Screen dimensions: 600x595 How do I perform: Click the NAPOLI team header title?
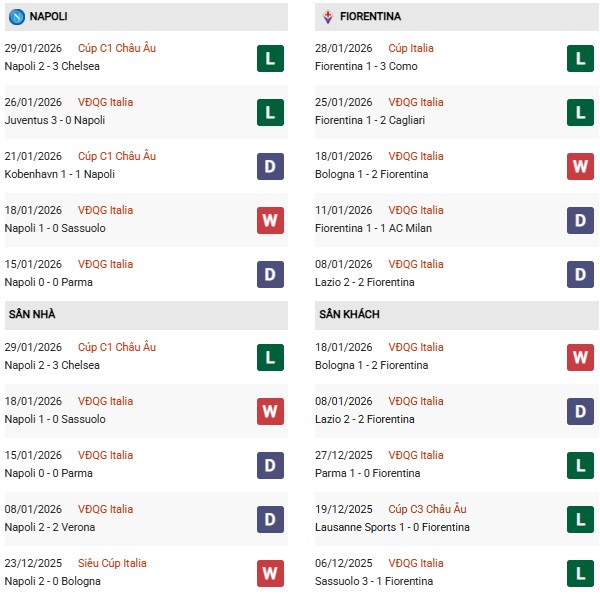pos(49,16)
